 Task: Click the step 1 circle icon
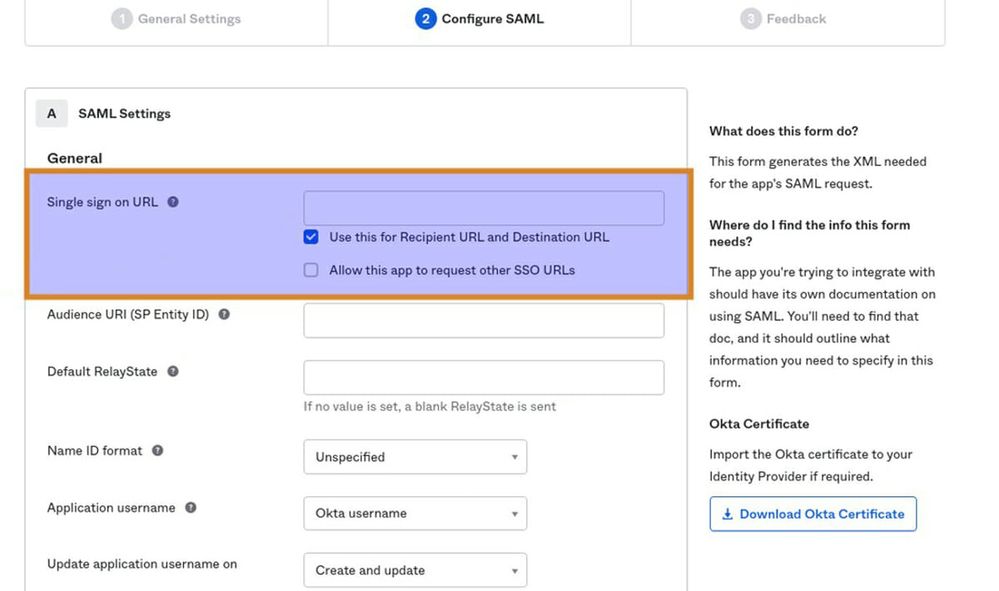click(122, 19)
